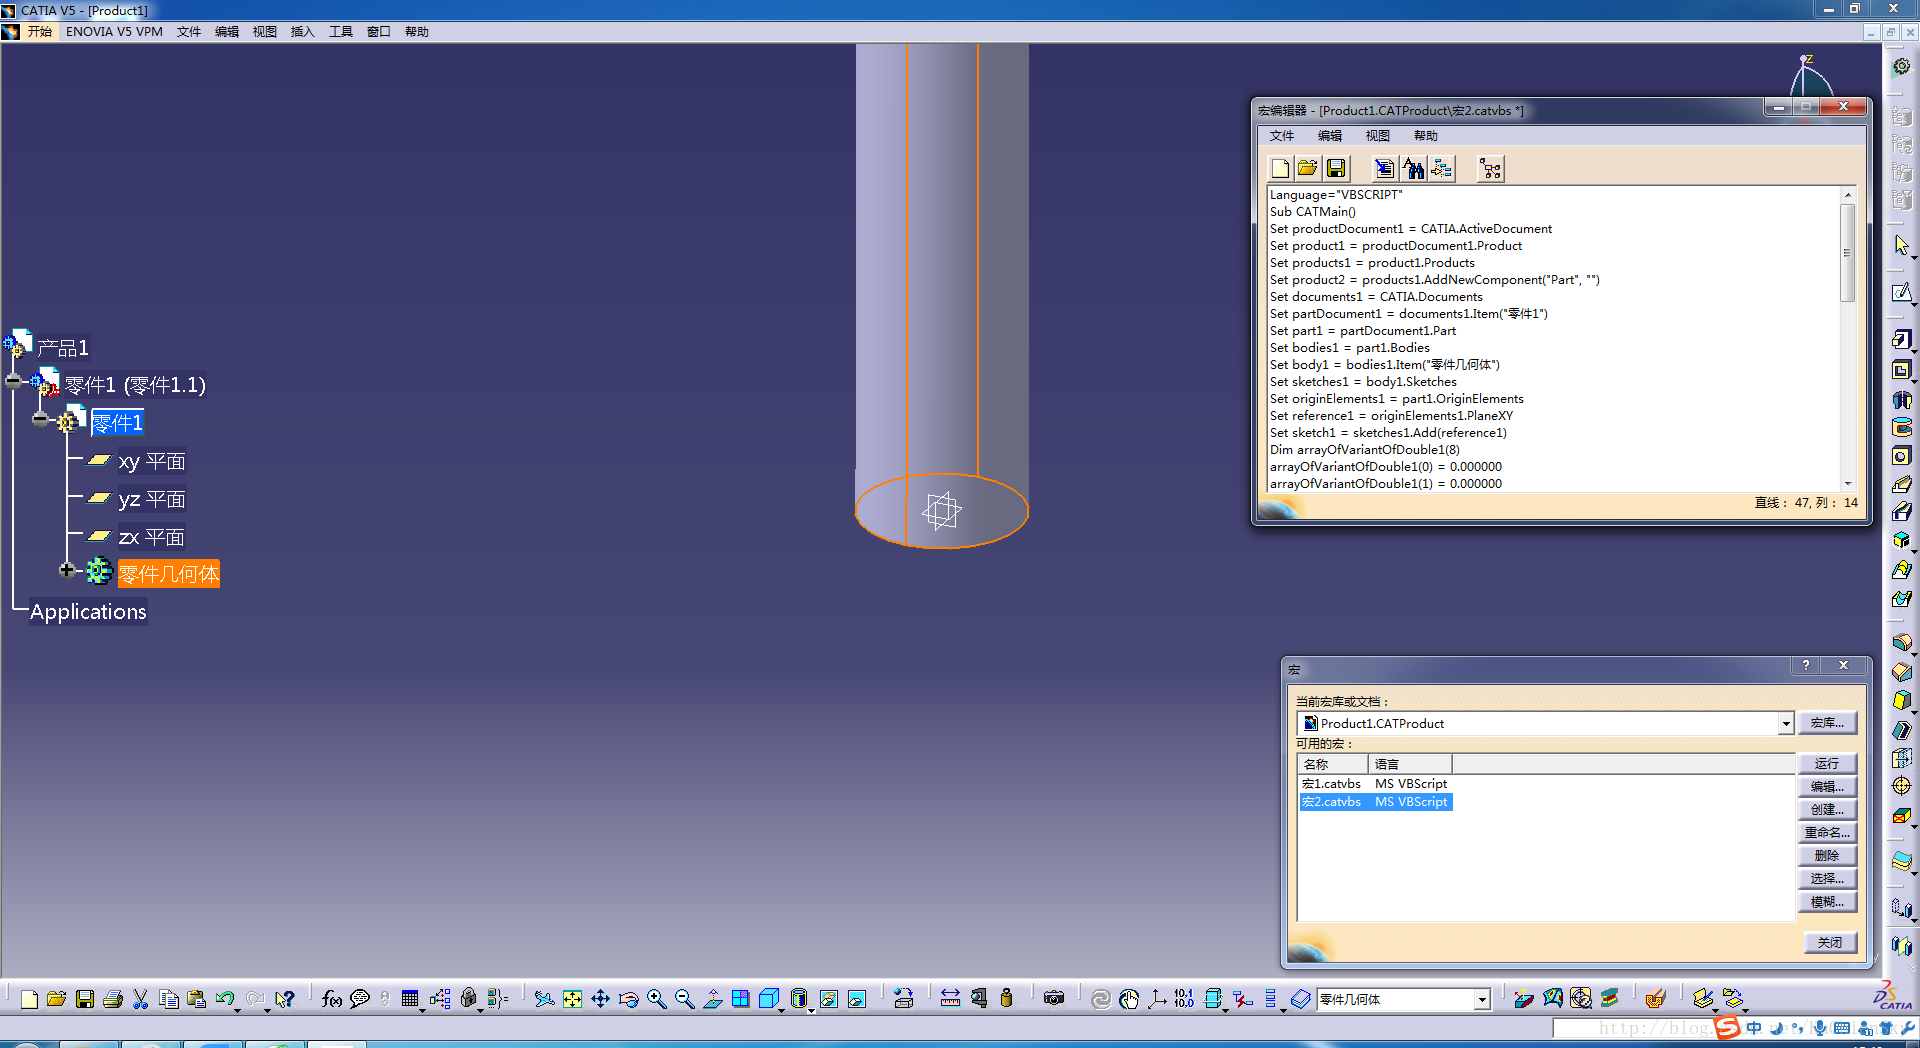Click the Open icon in macro editor toolbar
Viewport: 1920px width, 1048px height.
coord(1308,169)
